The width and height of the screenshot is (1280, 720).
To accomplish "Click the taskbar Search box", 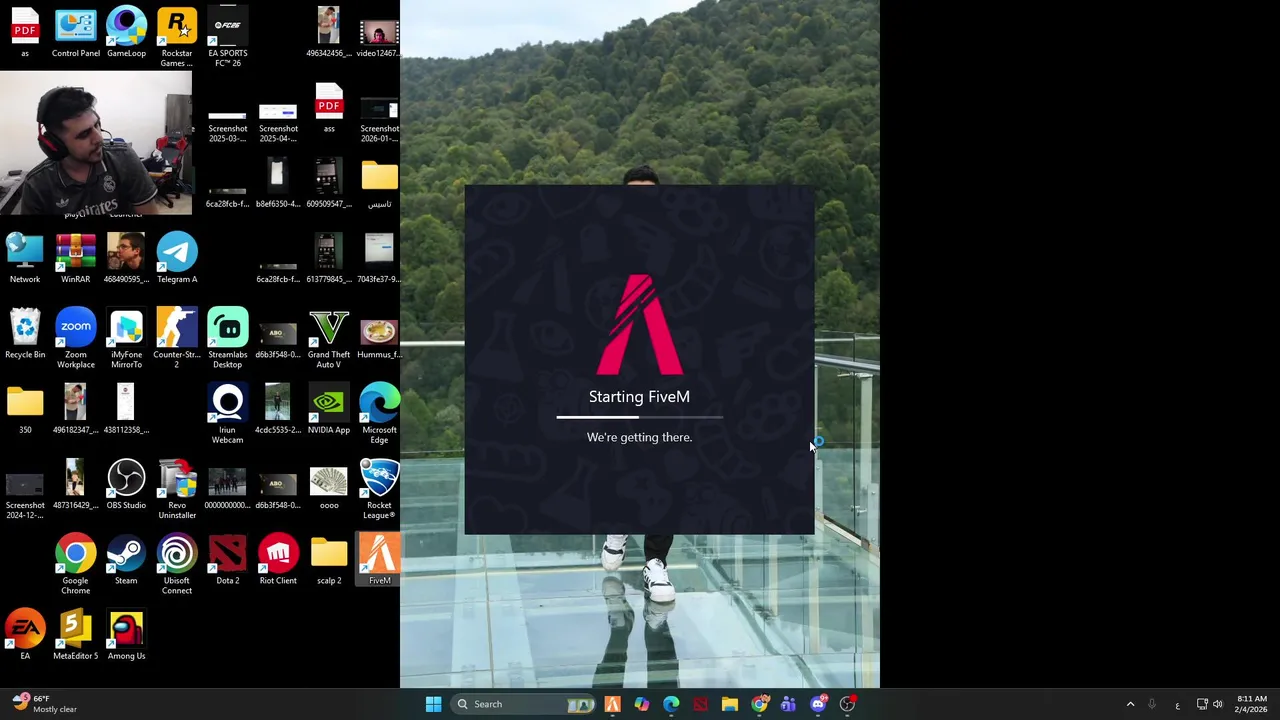I will [524, 704].
